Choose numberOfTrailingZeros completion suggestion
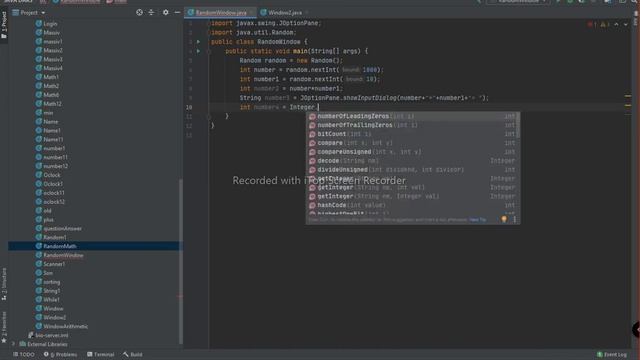640x360 pixels. point(411,125)
